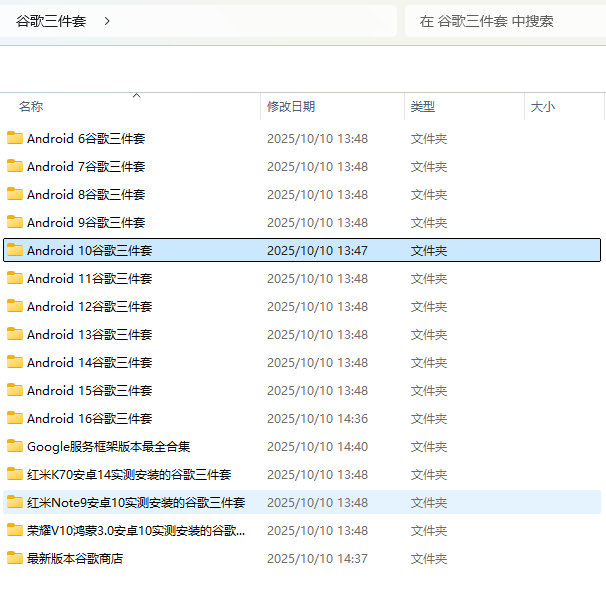The width and height of the screenshot is (606, 604).
Task: Click the 14:36 date of Android 16 folder
Action: [x=317, y=419]
